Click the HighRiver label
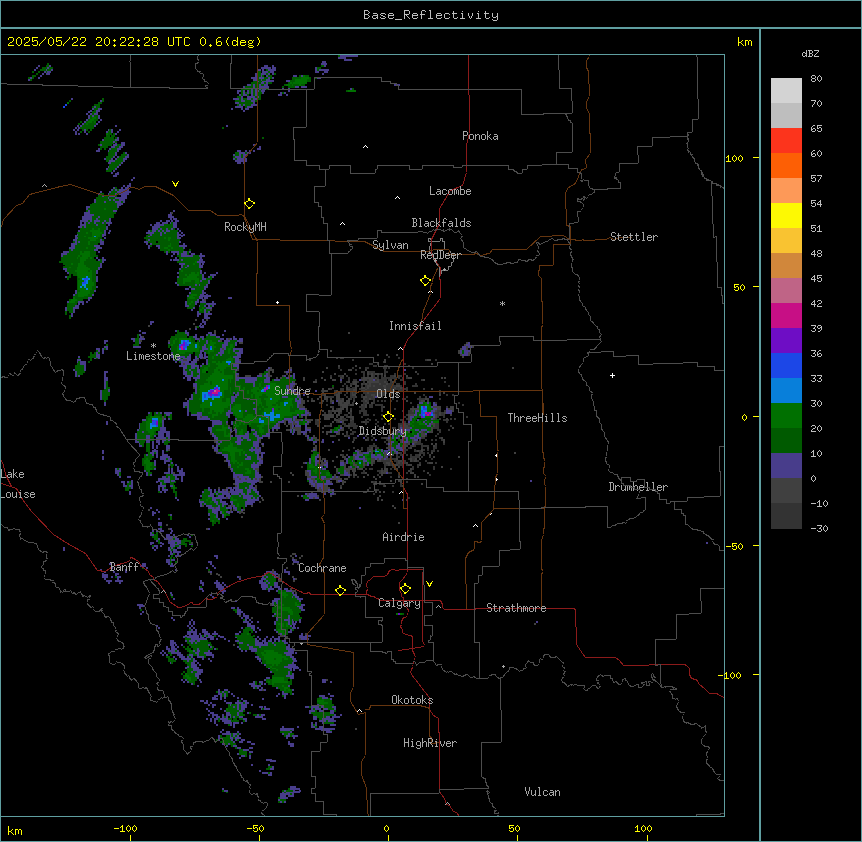 coord(430,743)
